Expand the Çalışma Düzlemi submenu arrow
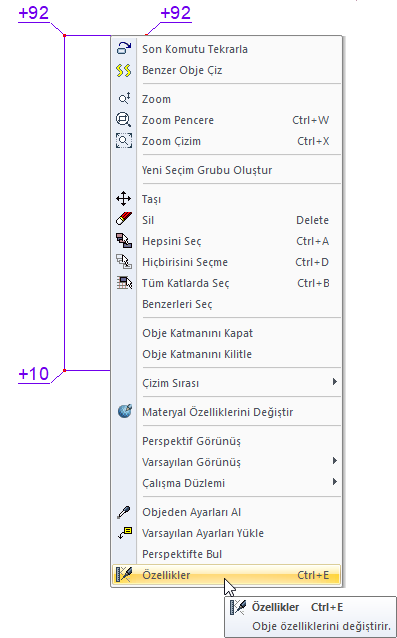 pyautogui.click(x=335, y=482)
